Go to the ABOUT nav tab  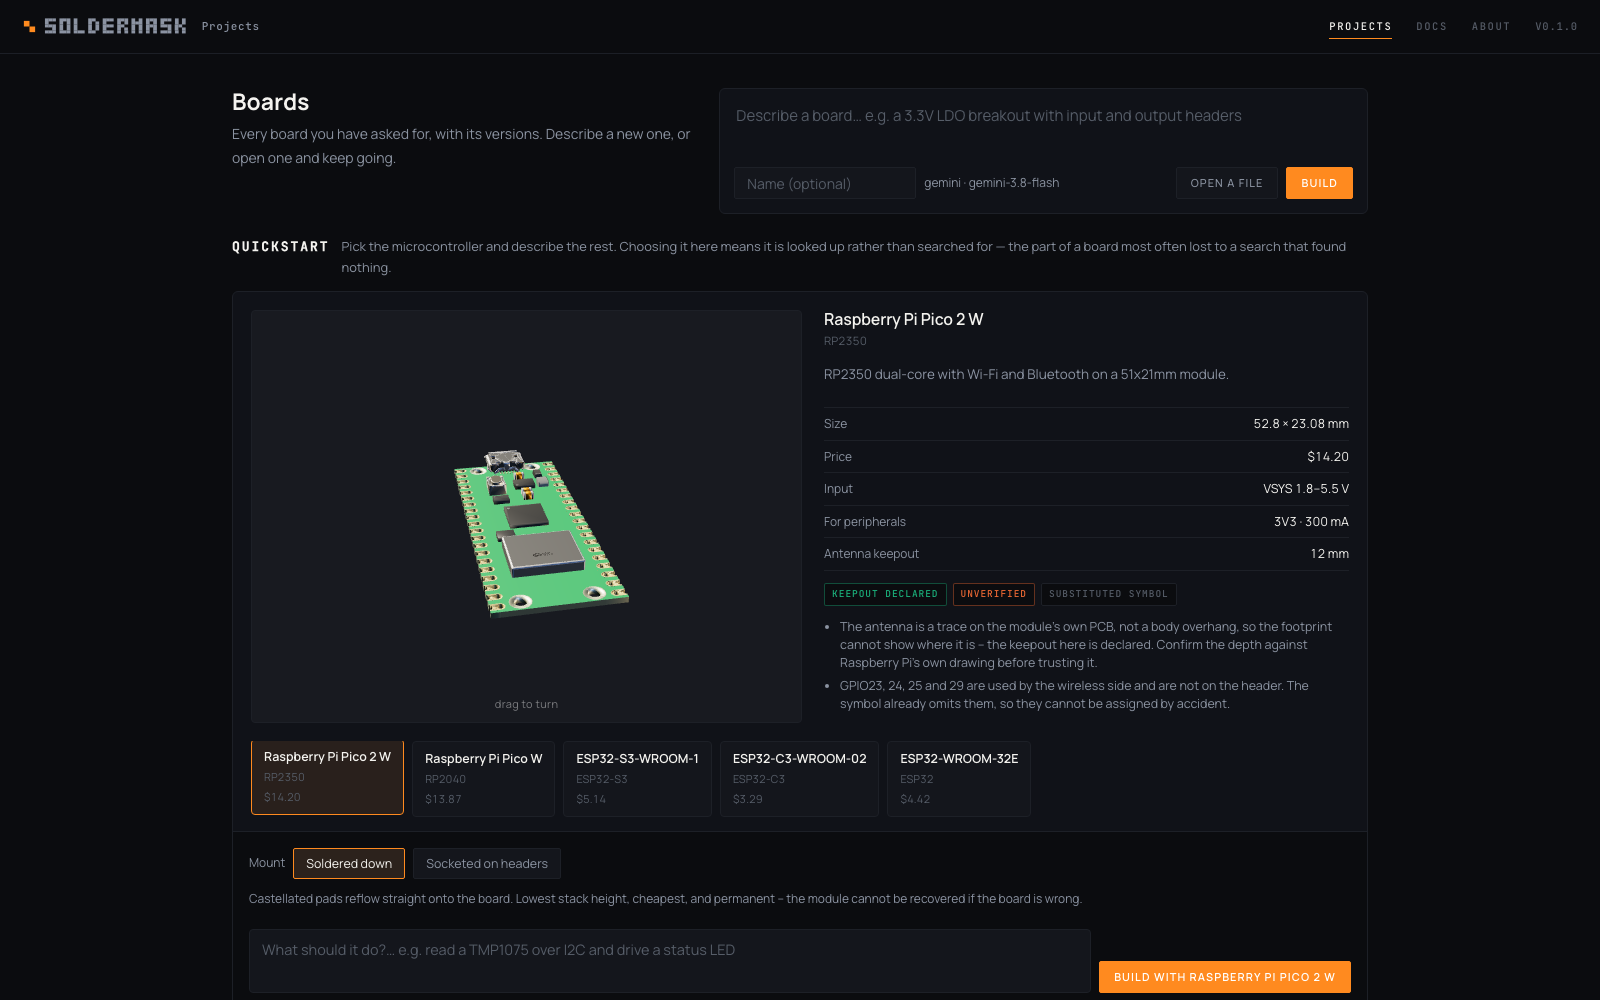tap(1491, 26)
